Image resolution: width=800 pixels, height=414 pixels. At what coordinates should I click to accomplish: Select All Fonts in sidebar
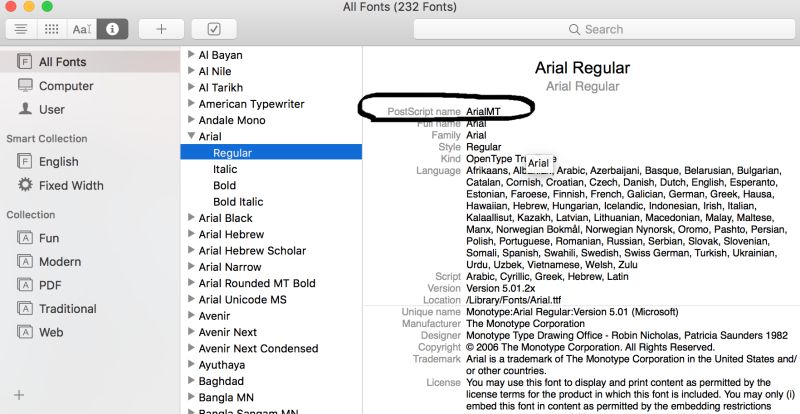click(90, 62)
